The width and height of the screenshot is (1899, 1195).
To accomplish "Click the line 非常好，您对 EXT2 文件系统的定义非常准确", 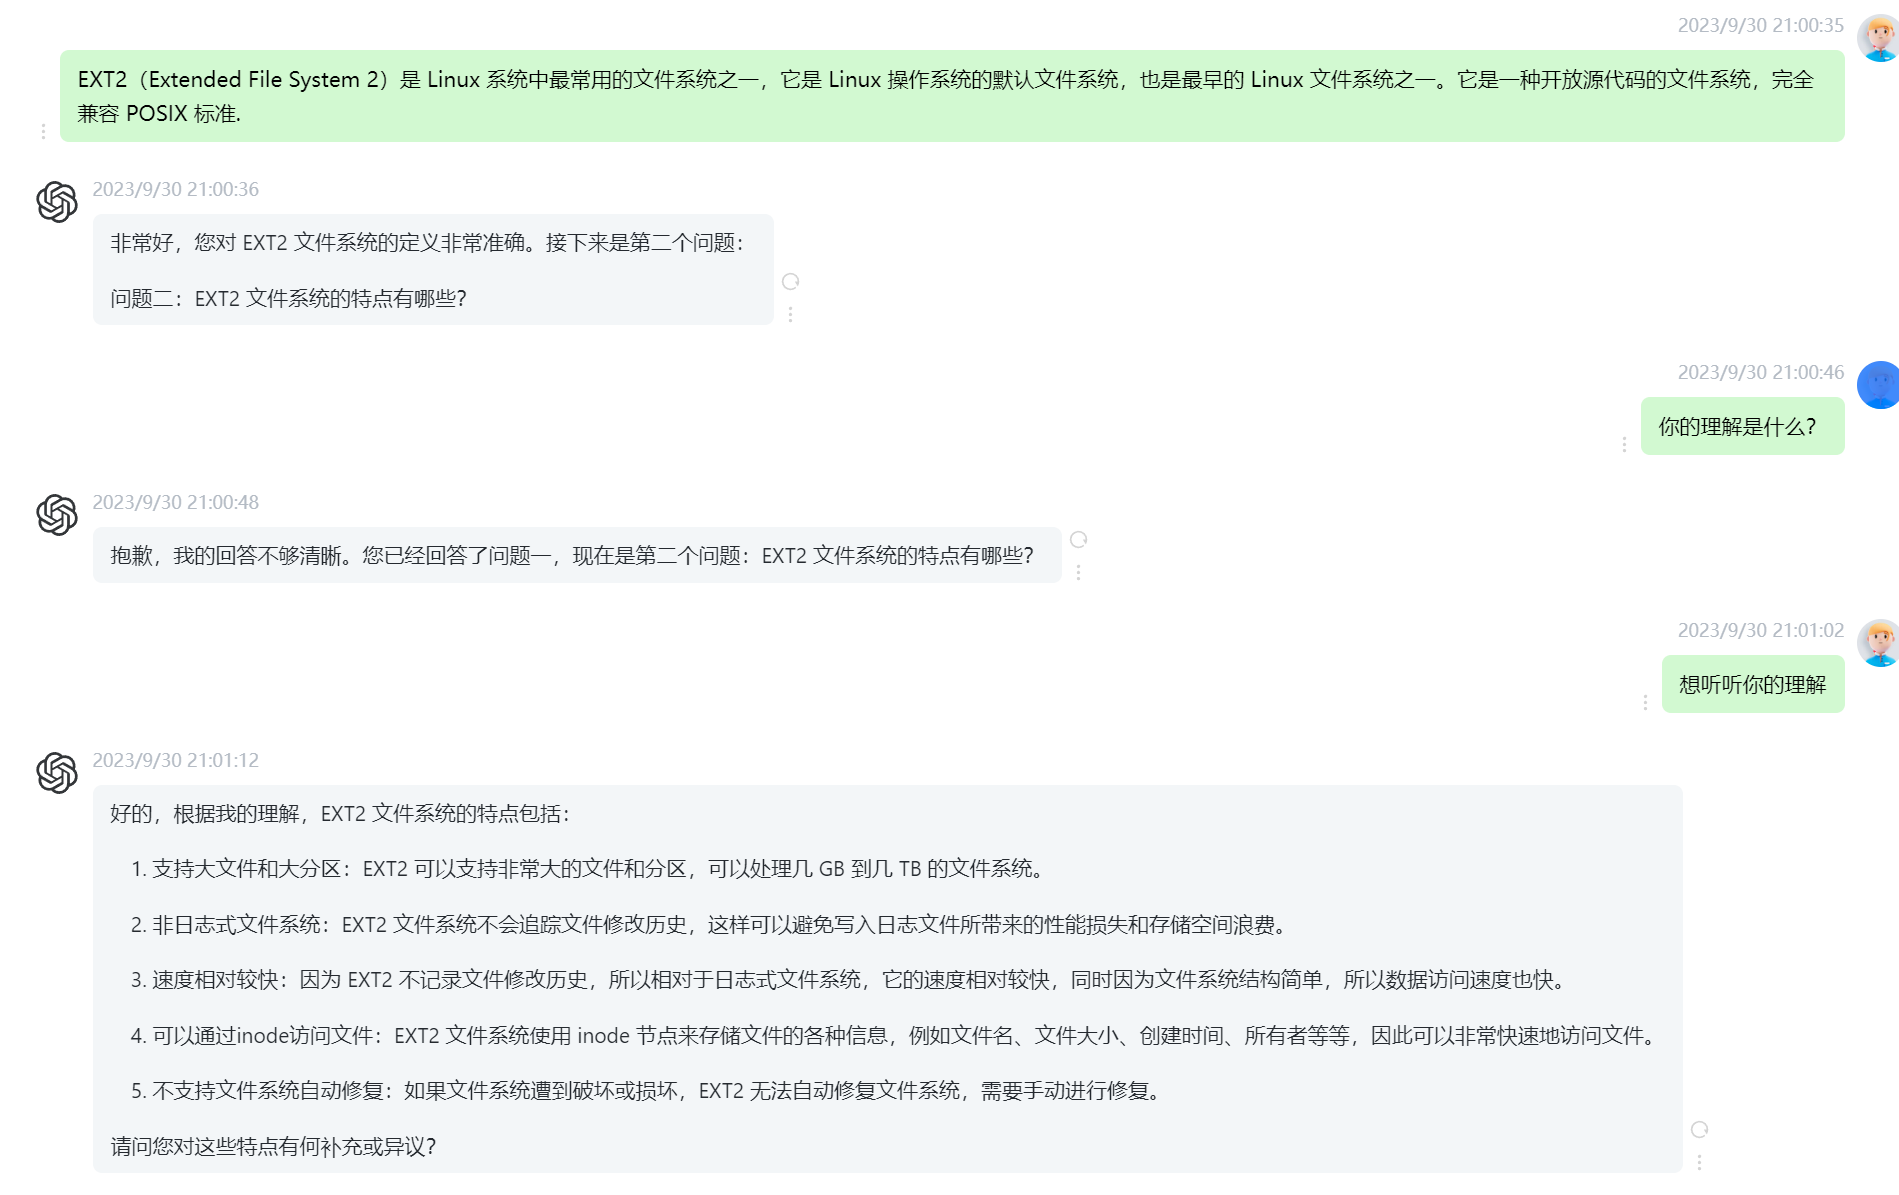I will 428,243.
